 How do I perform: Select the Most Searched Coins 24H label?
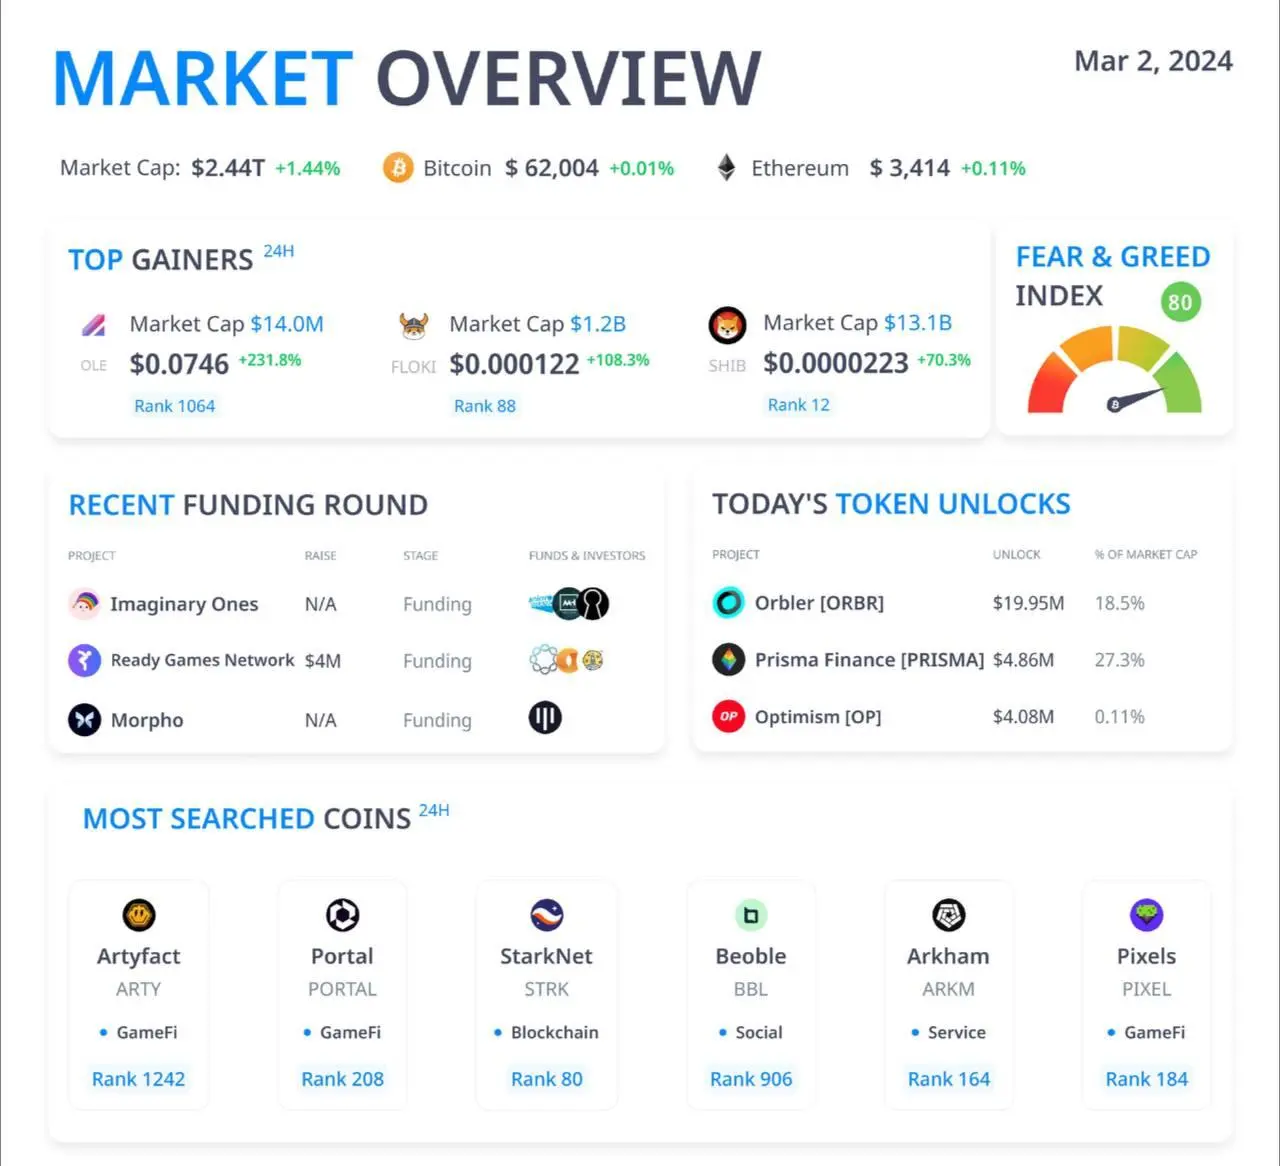point(434,810)
